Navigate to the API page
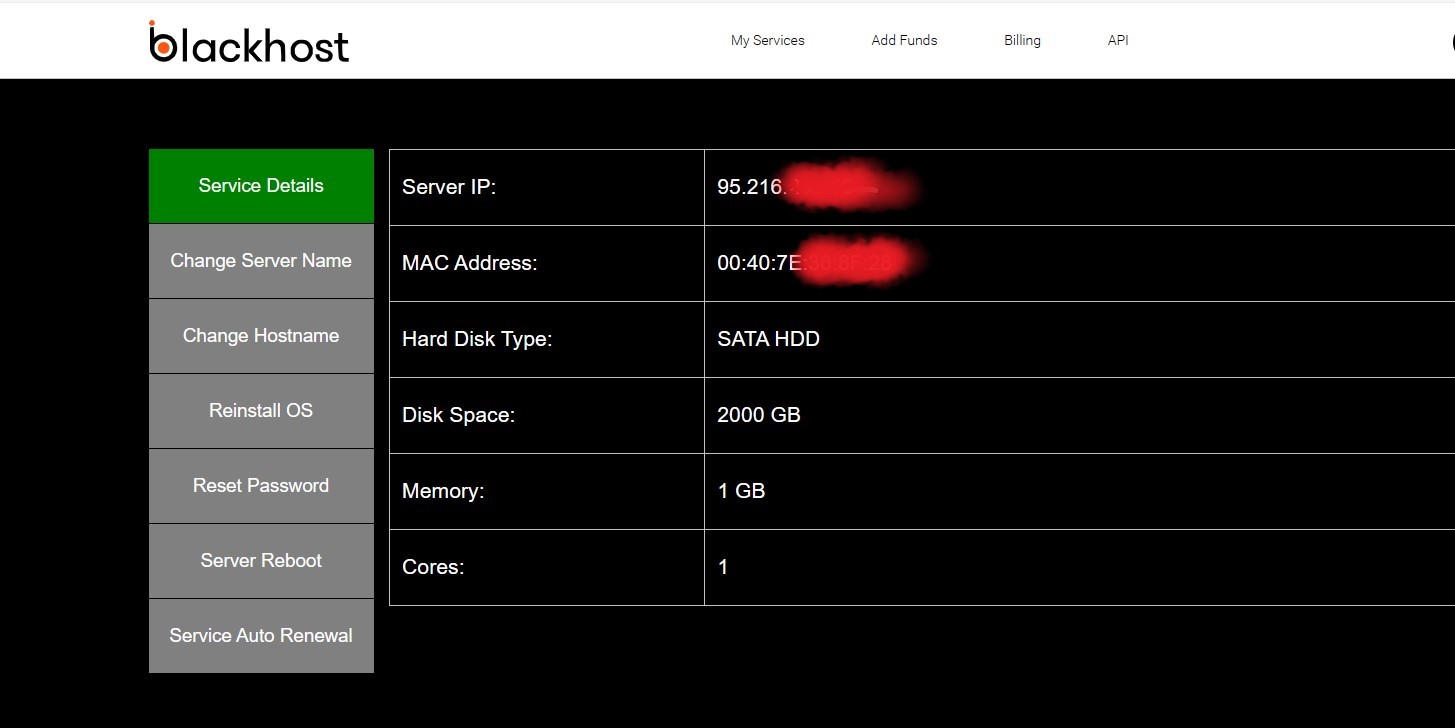The width and height of the screenshot is (1455, 728). [1118, 41]
